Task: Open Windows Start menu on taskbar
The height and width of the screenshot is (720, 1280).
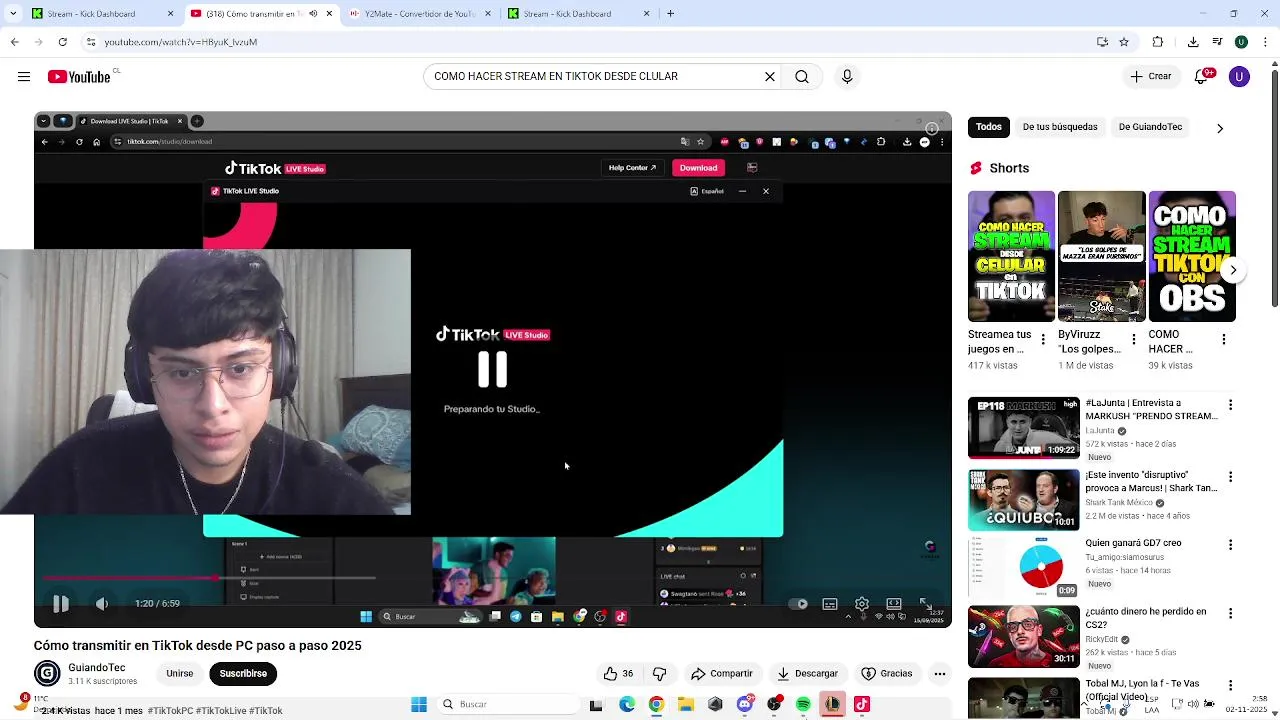Action: click(x=419, y=704)
